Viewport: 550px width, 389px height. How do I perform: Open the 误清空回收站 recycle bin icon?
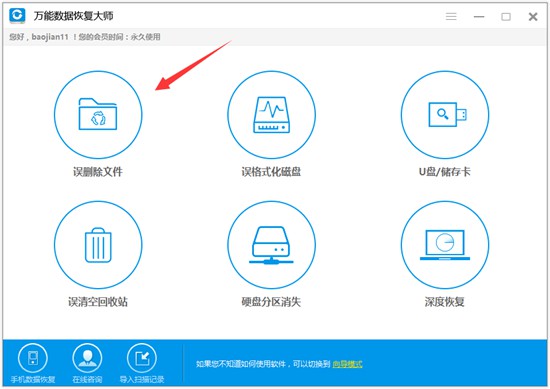[98, 245]
